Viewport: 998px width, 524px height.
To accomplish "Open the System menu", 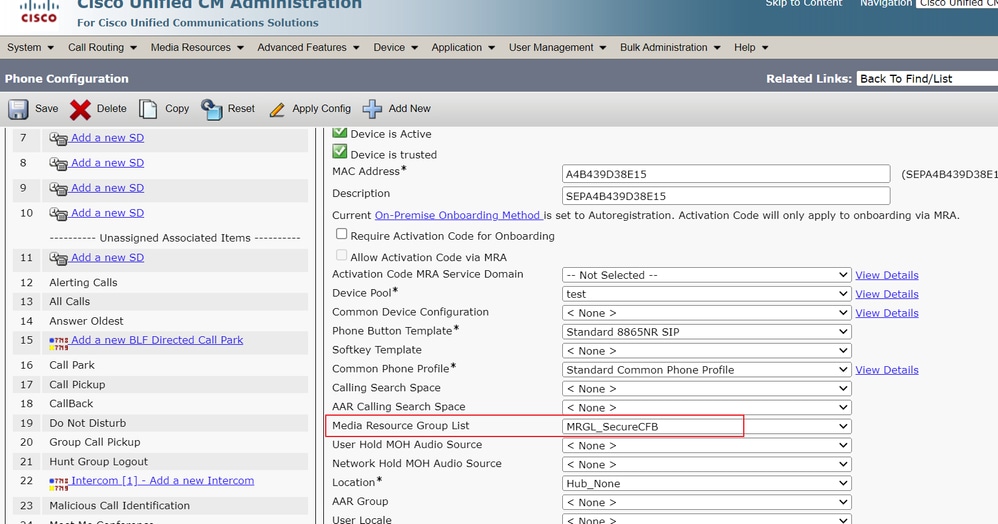I will (x=30, y=47).
